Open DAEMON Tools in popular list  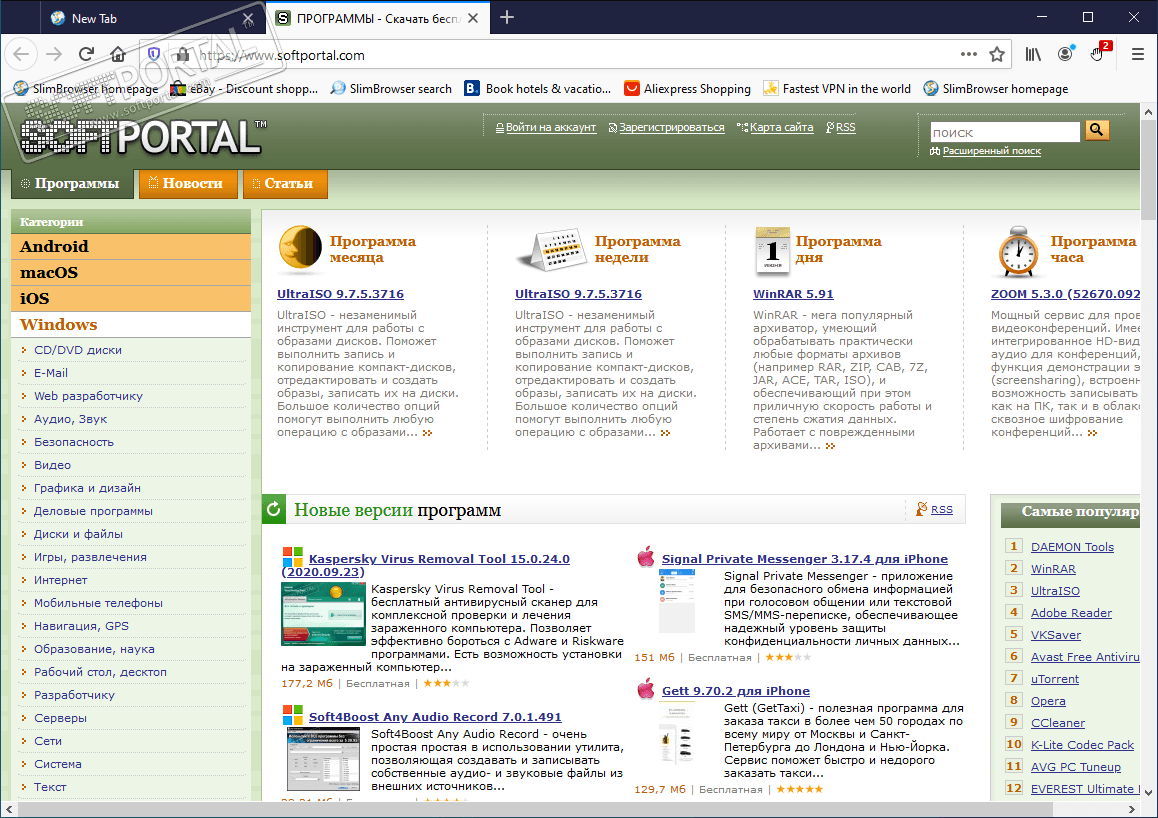(x=1072, y=547)
